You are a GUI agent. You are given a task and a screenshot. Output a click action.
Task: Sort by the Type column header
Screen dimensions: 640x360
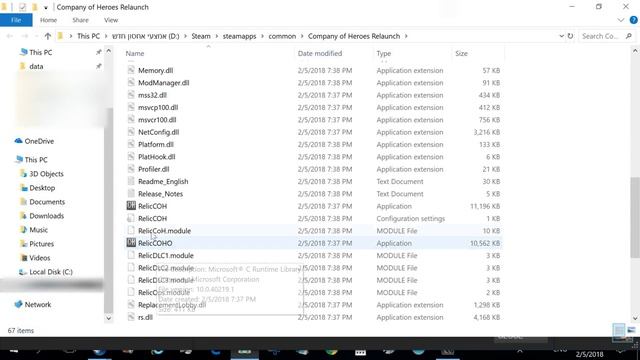[384, 53]
